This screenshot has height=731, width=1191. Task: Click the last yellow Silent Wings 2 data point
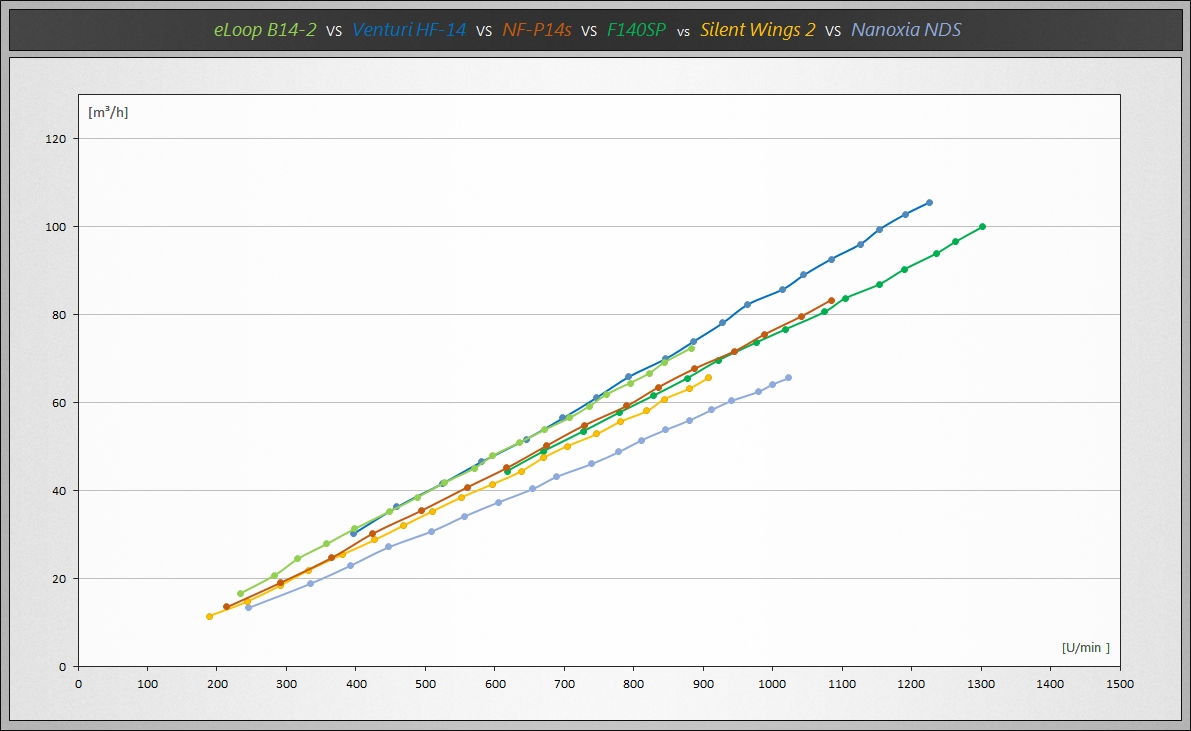click(709, 378)
